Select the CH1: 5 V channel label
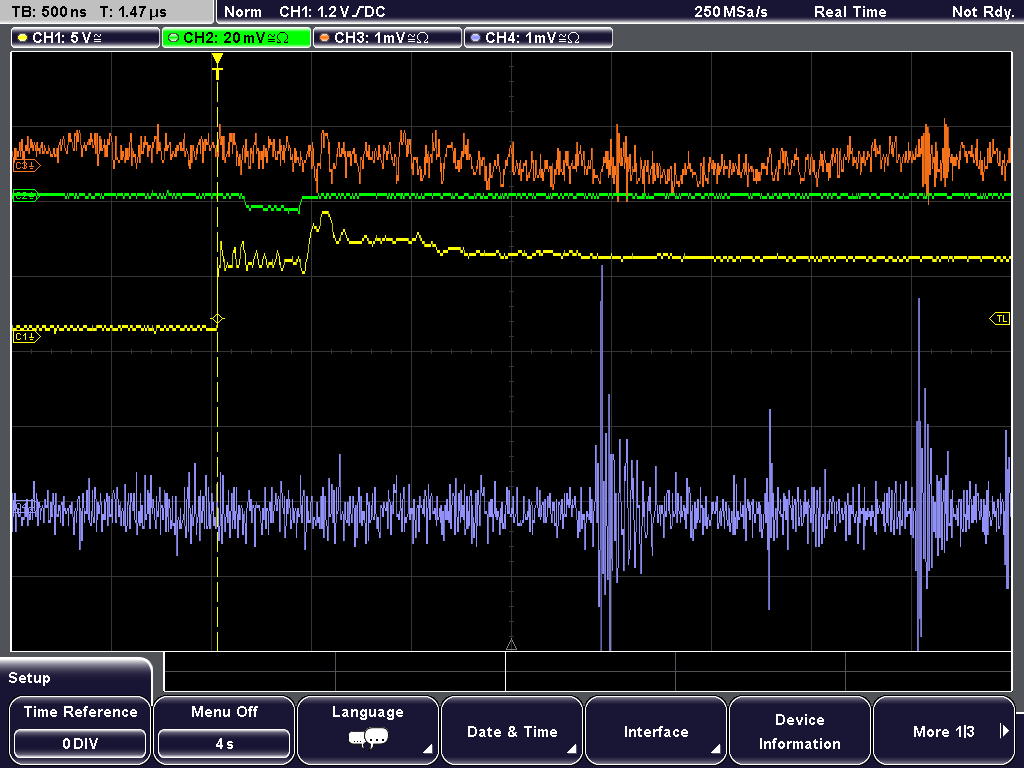 [x=86, y=38]
